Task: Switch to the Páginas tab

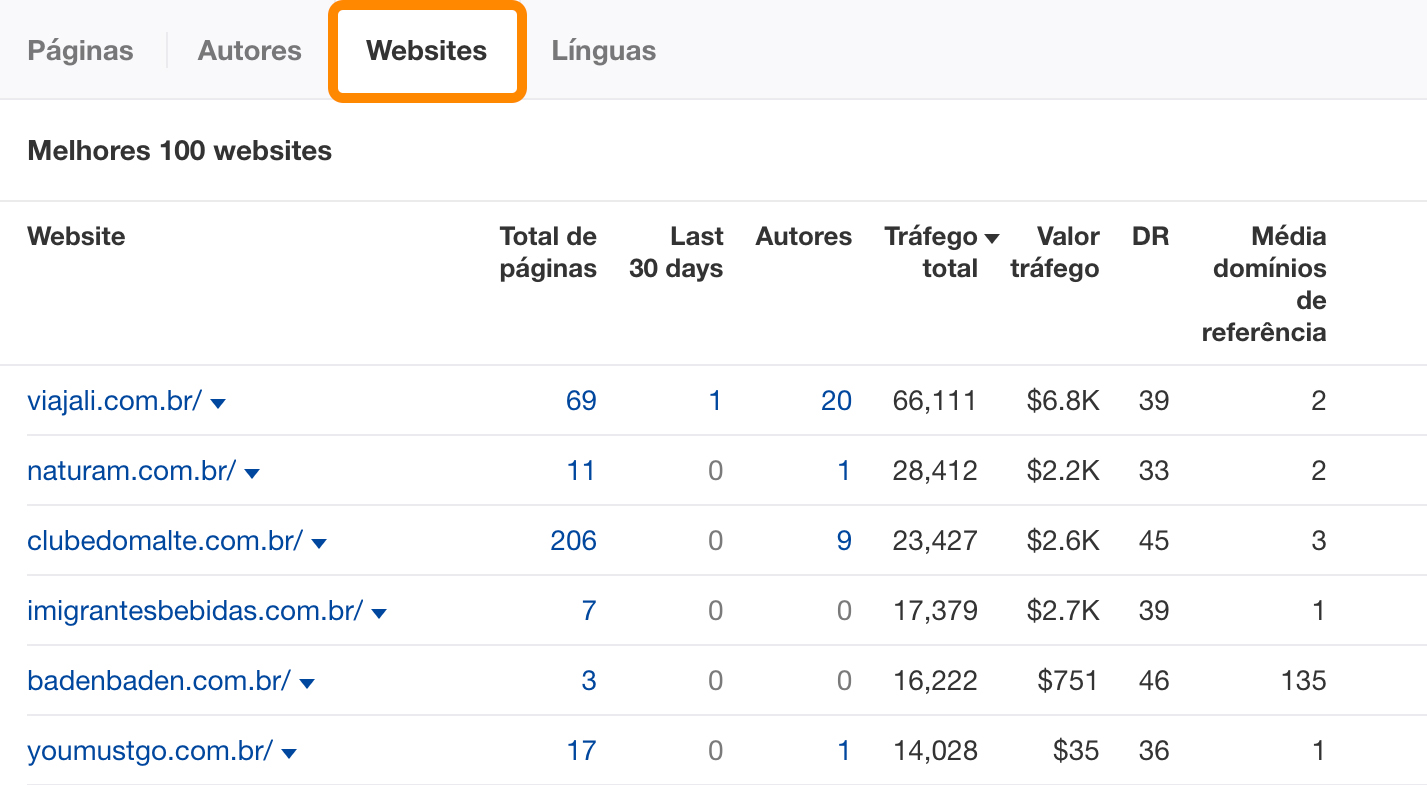Action: [80, 51]
